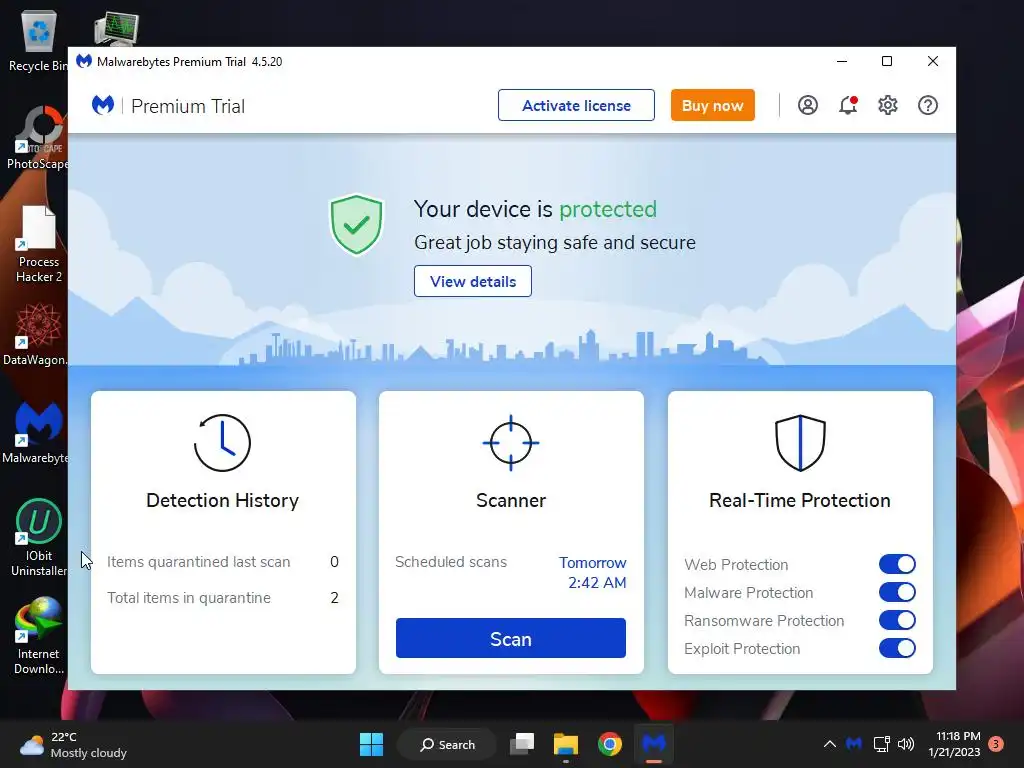Screen dimensions: 1024x768
Task: Click Activate license button
Action: [x=576, y=105]
